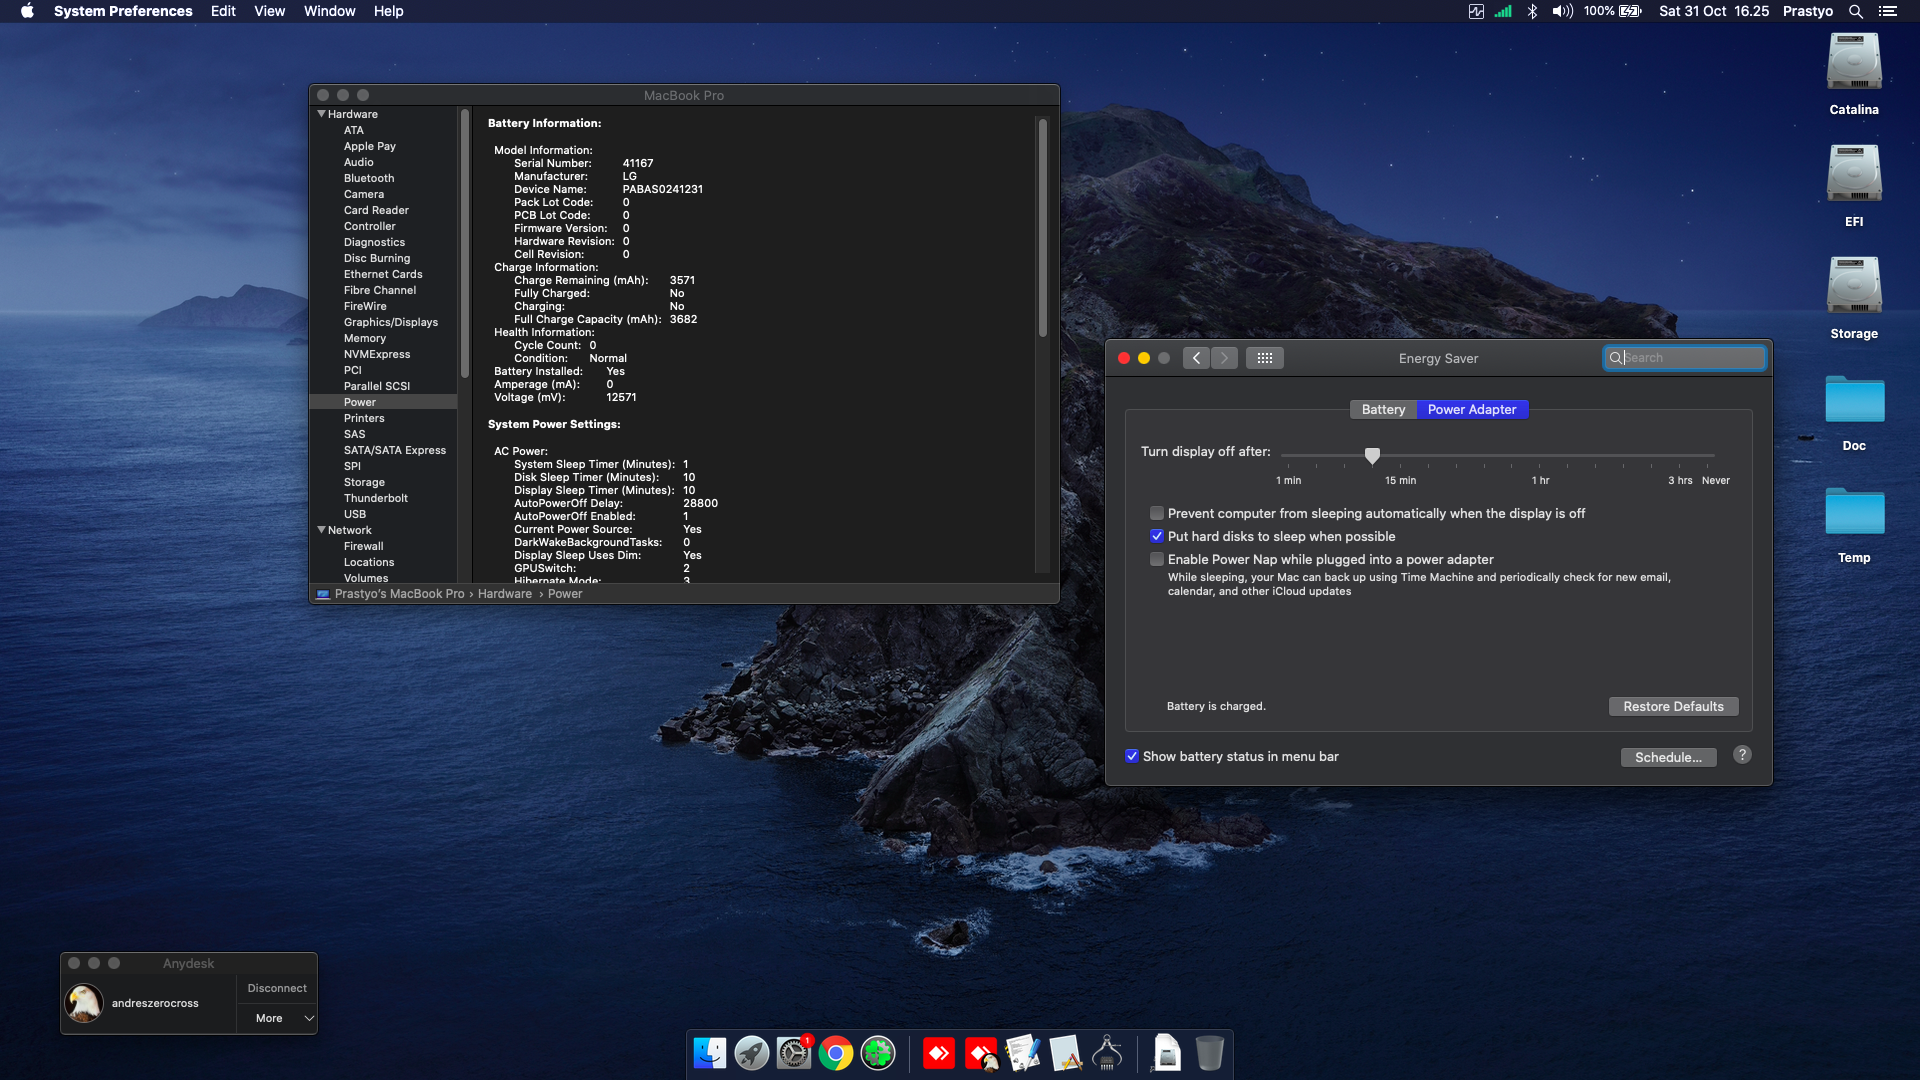Collapse the Network section in sidebar
1920x1080 pixels.
click(x=321, y=530)
